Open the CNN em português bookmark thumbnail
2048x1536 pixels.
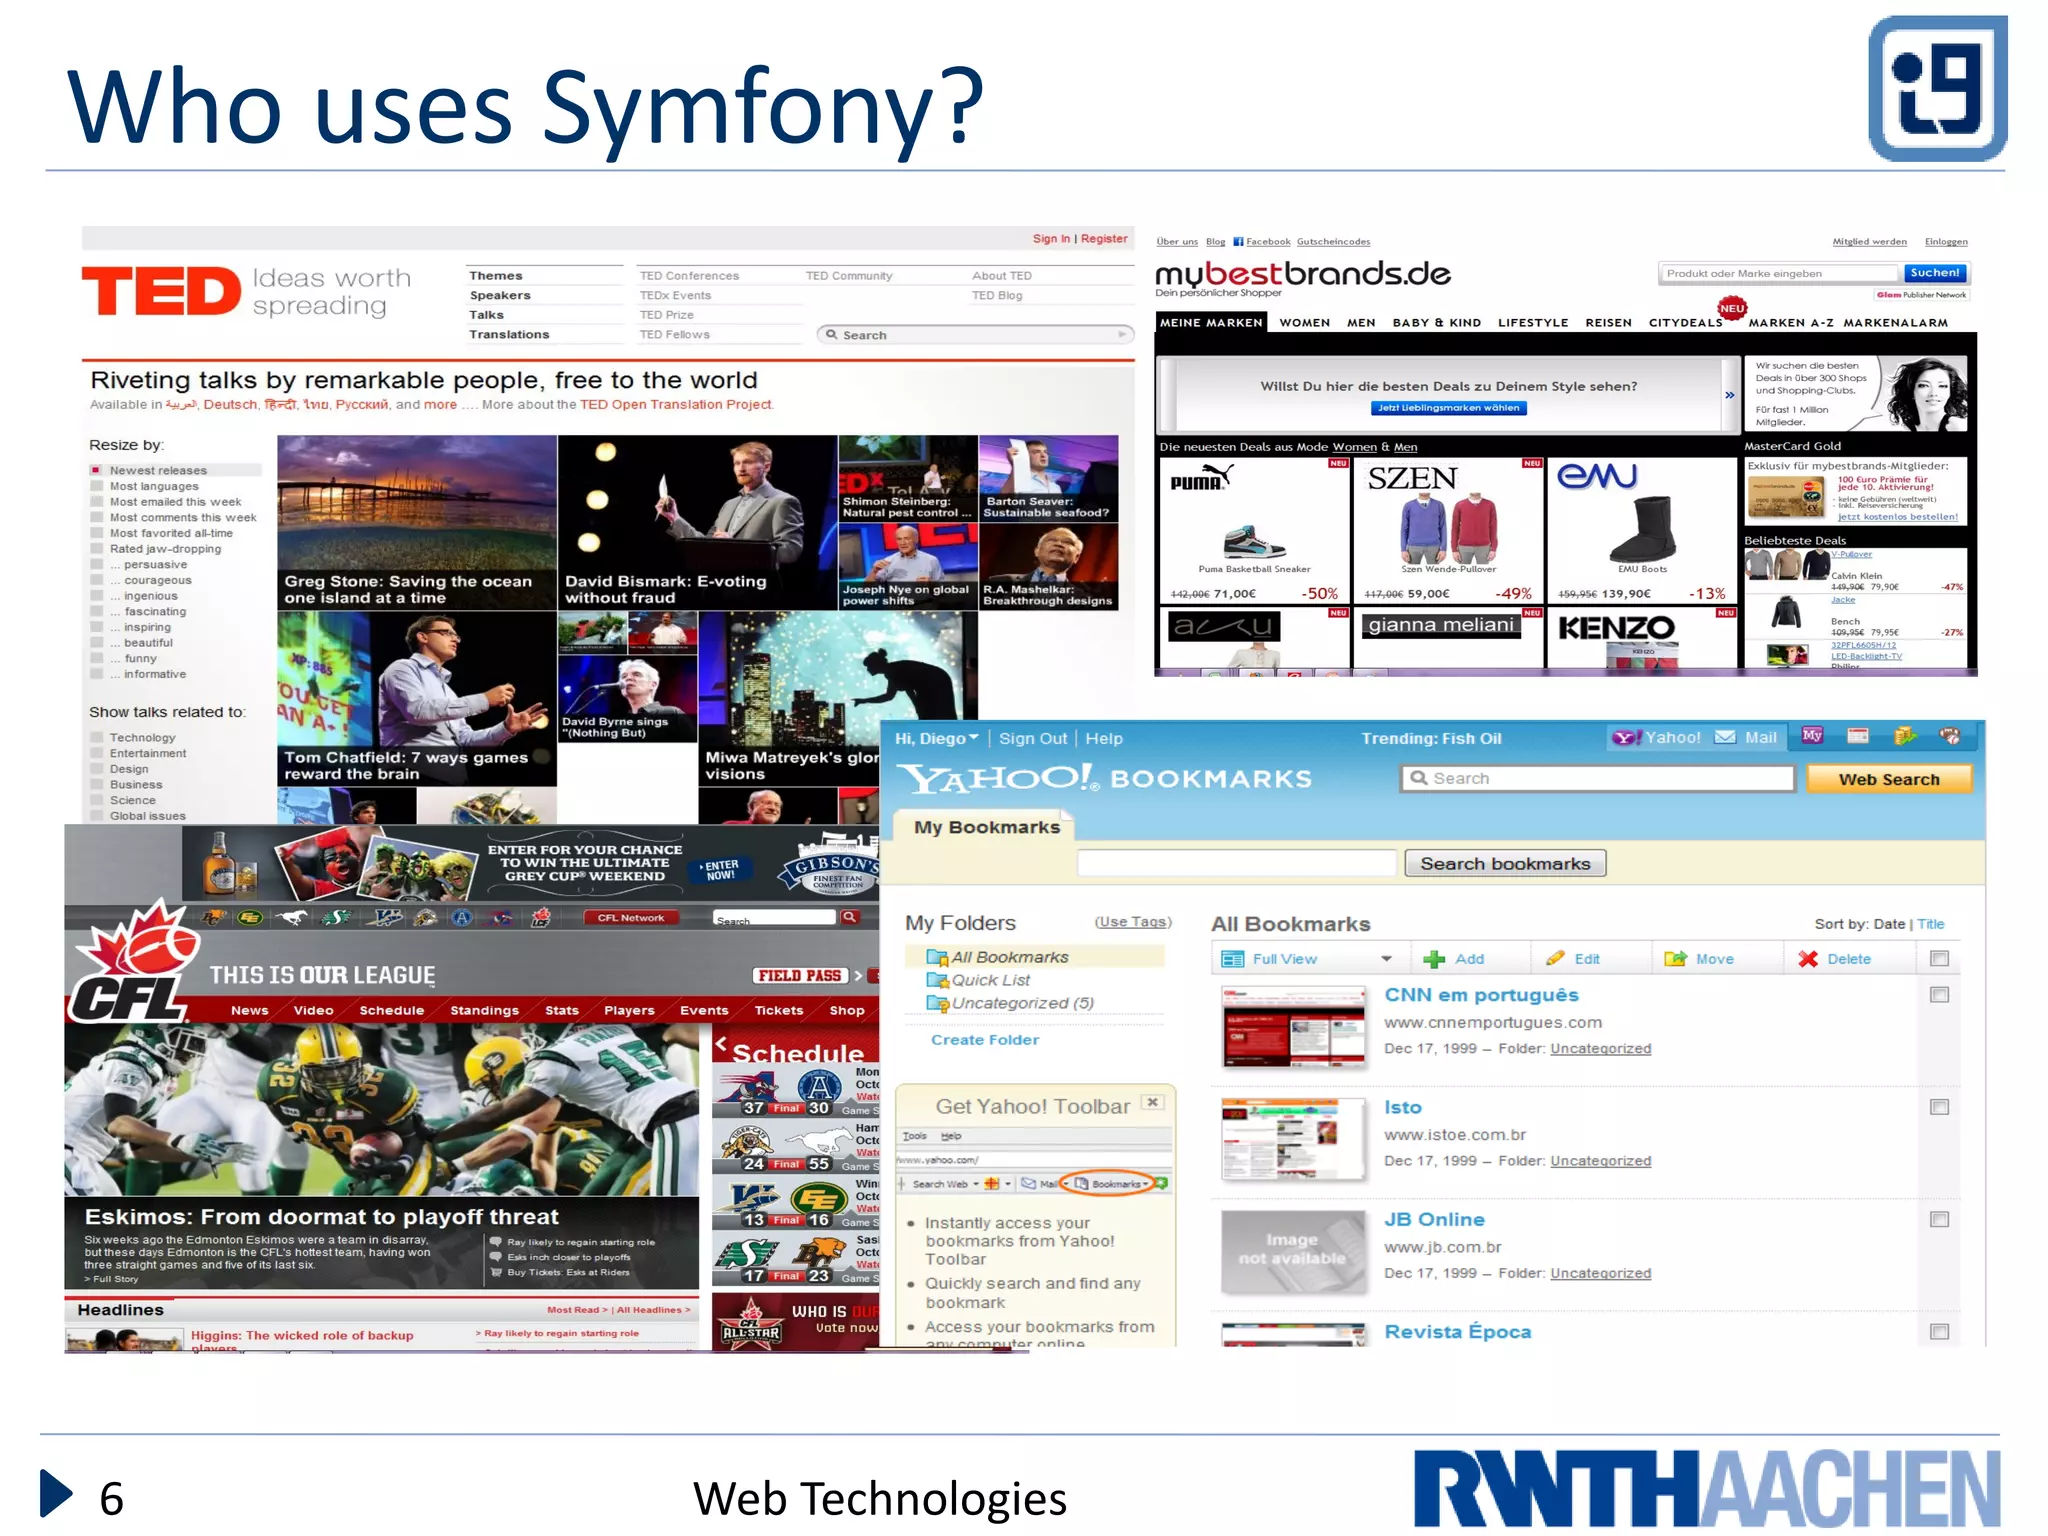coord(1293,1027)
